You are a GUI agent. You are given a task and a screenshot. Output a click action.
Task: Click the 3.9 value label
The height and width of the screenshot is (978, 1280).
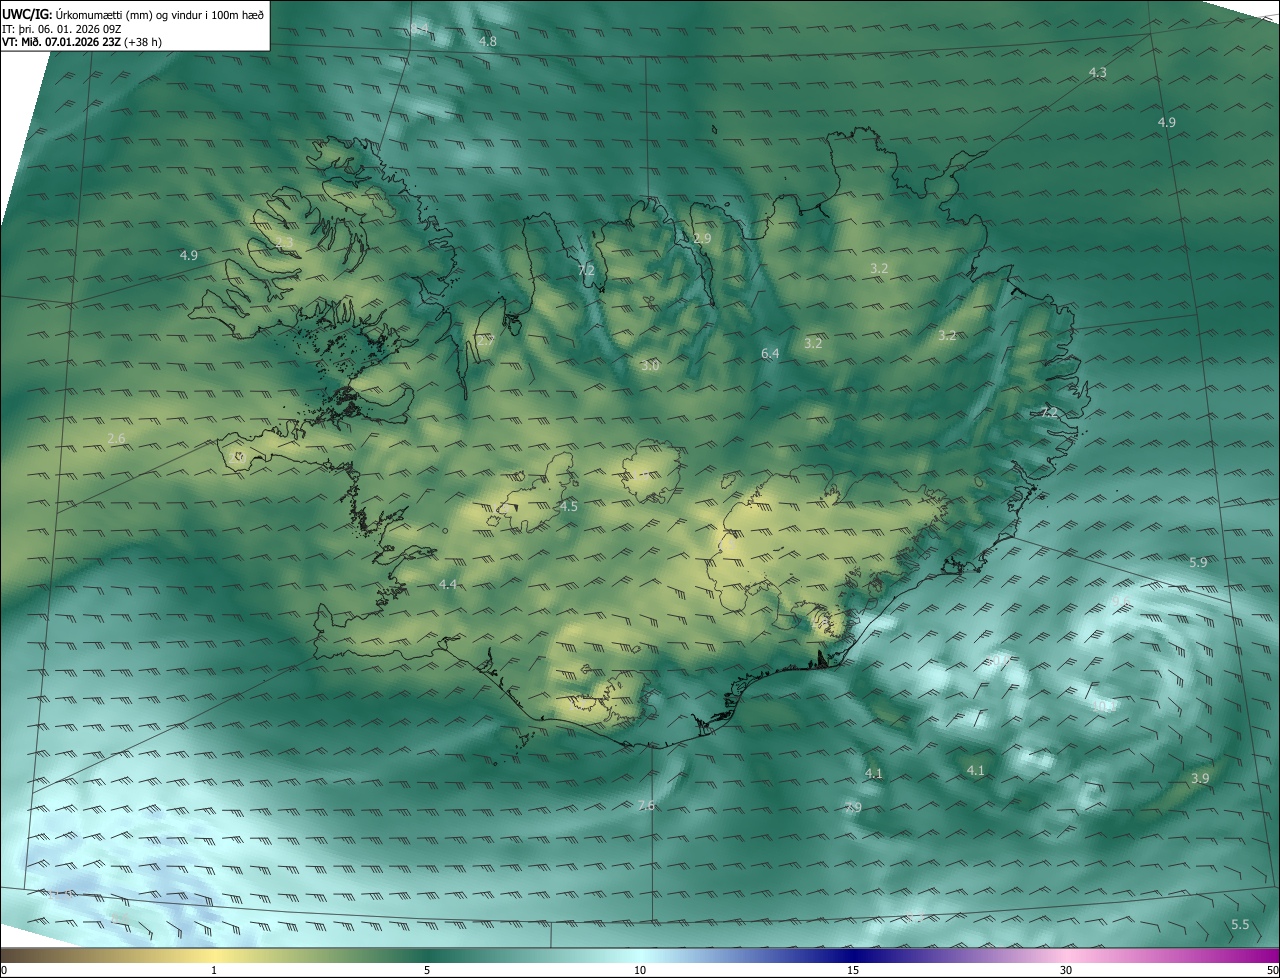(1200, 778)
